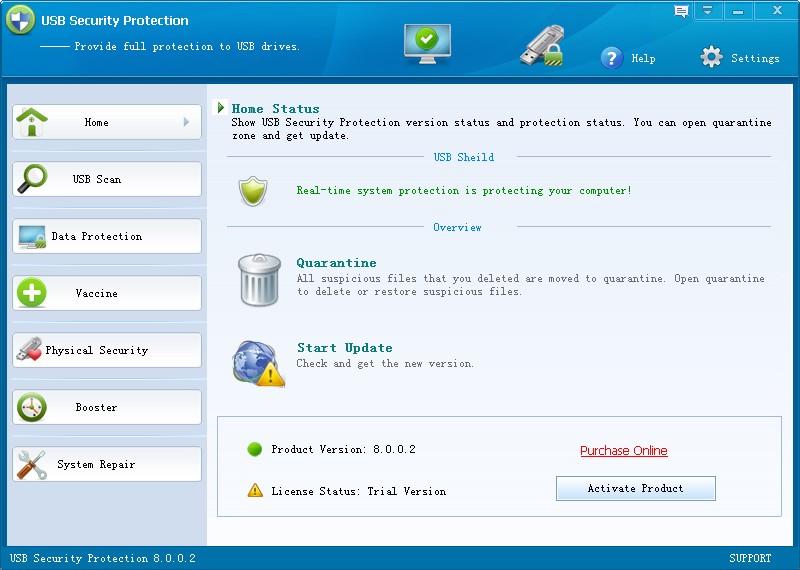The height and width of the screenshot is (570, 800).
Task: Open the title bar dropdown menu arrow
Action: pos(708,11)
